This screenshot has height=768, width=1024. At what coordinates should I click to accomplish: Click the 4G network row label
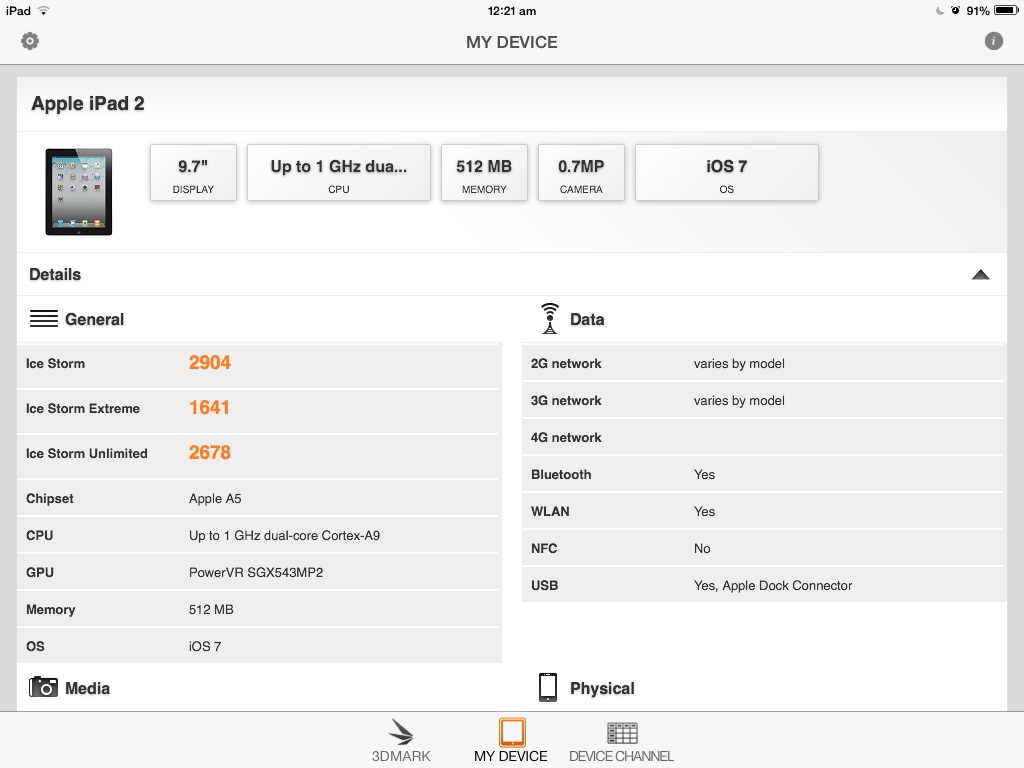(566, 438)
